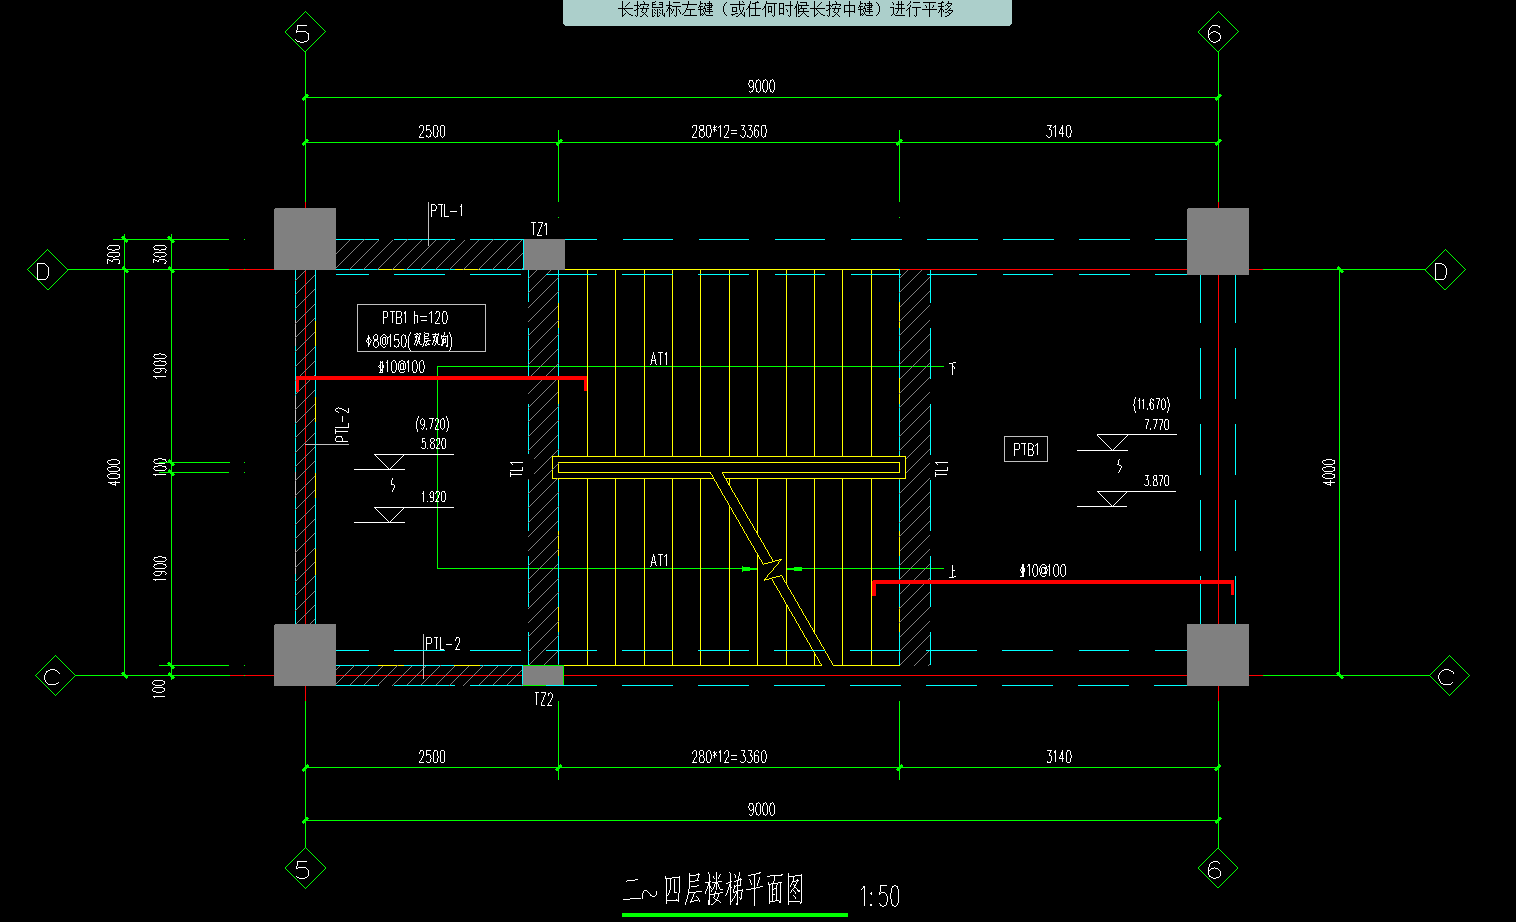Click the (9.720) elevation value

click(x=432, y=424)
